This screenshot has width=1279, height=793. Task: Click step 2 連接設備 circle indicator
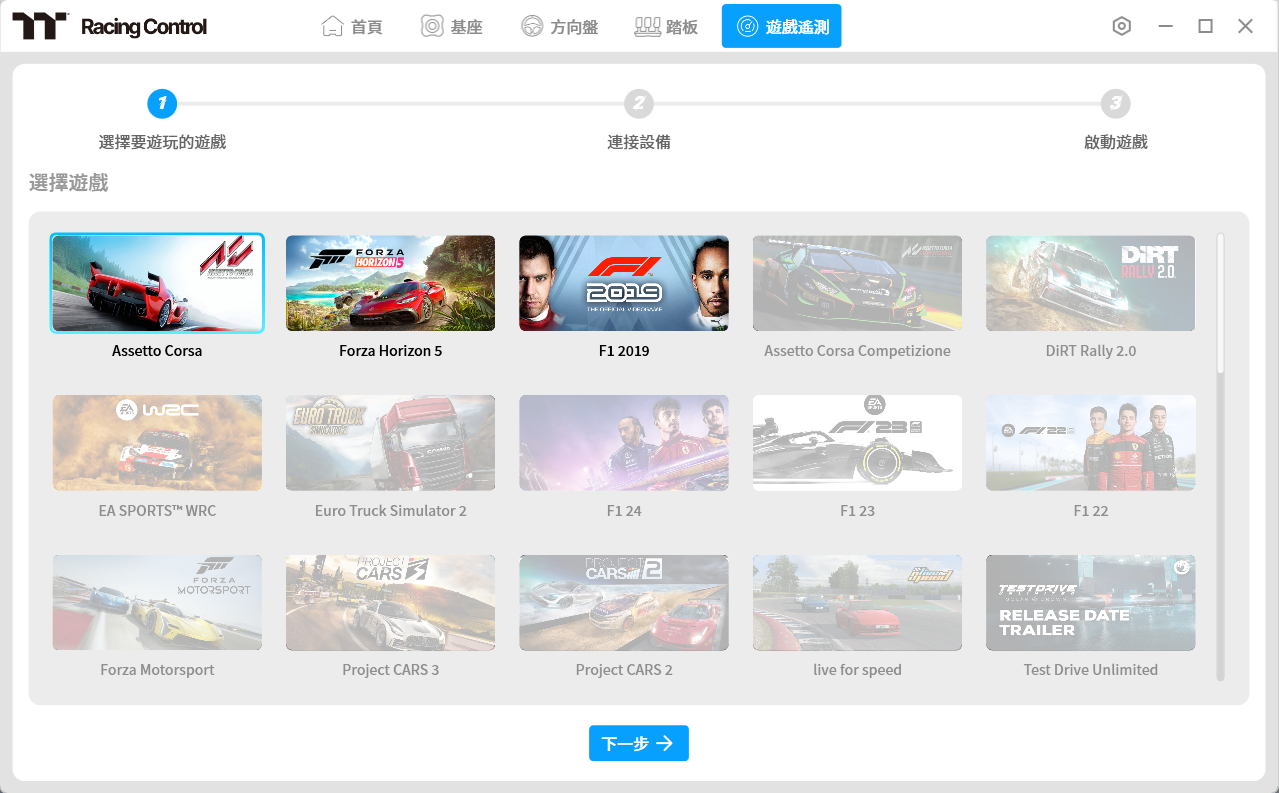point(639,103)
